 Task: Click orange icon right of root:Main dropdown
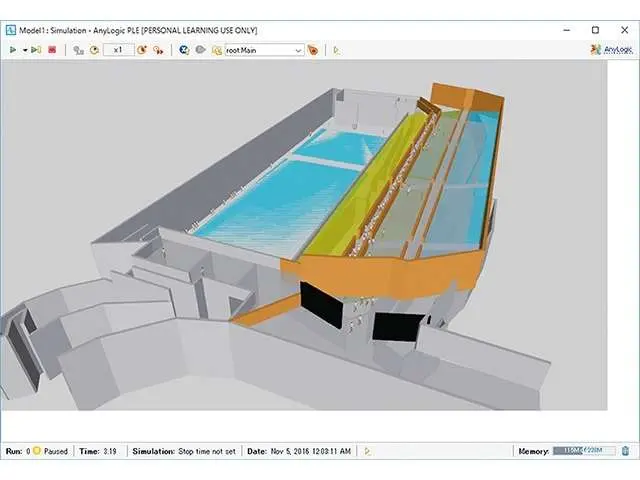[314, 50]
